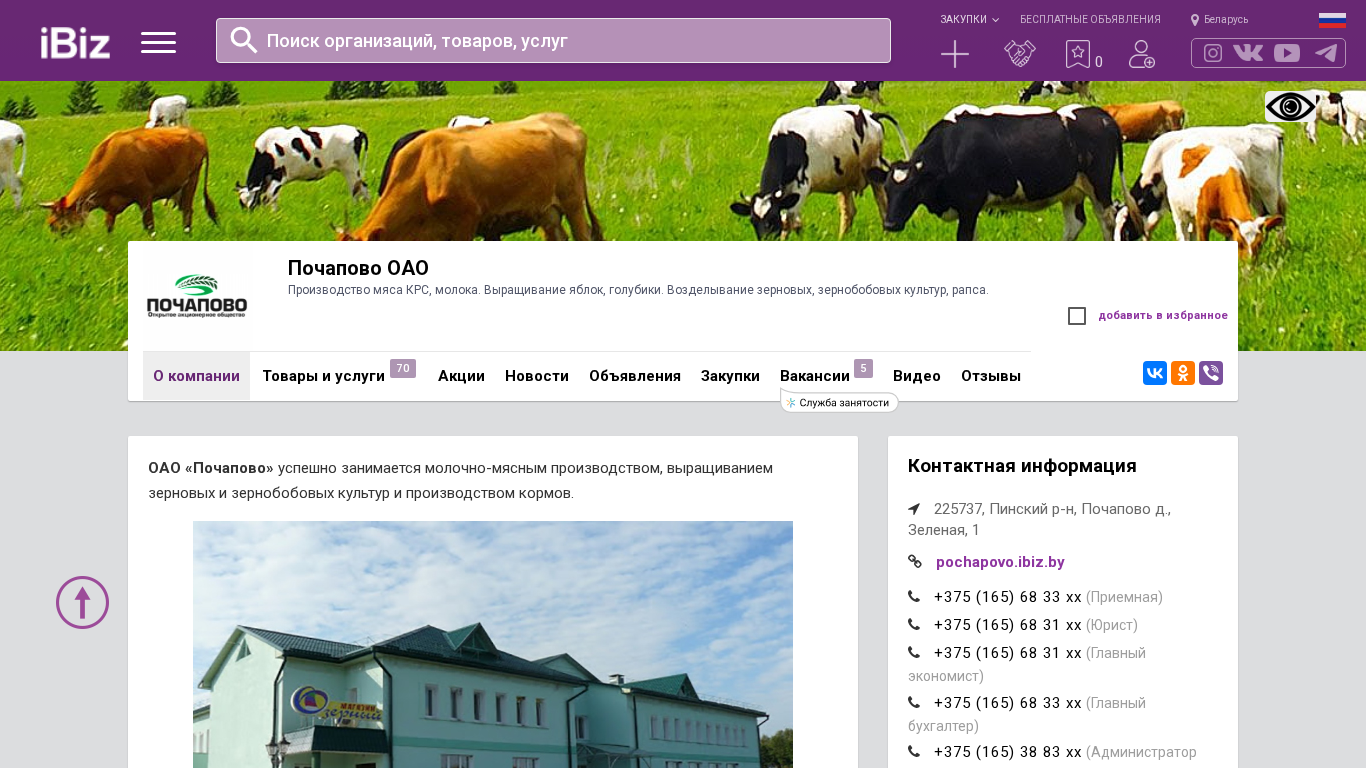Share company page on Odnoklassniki
This screenshot has width=1366, height=768.
pyautogui.click(x=1183, y=373)
